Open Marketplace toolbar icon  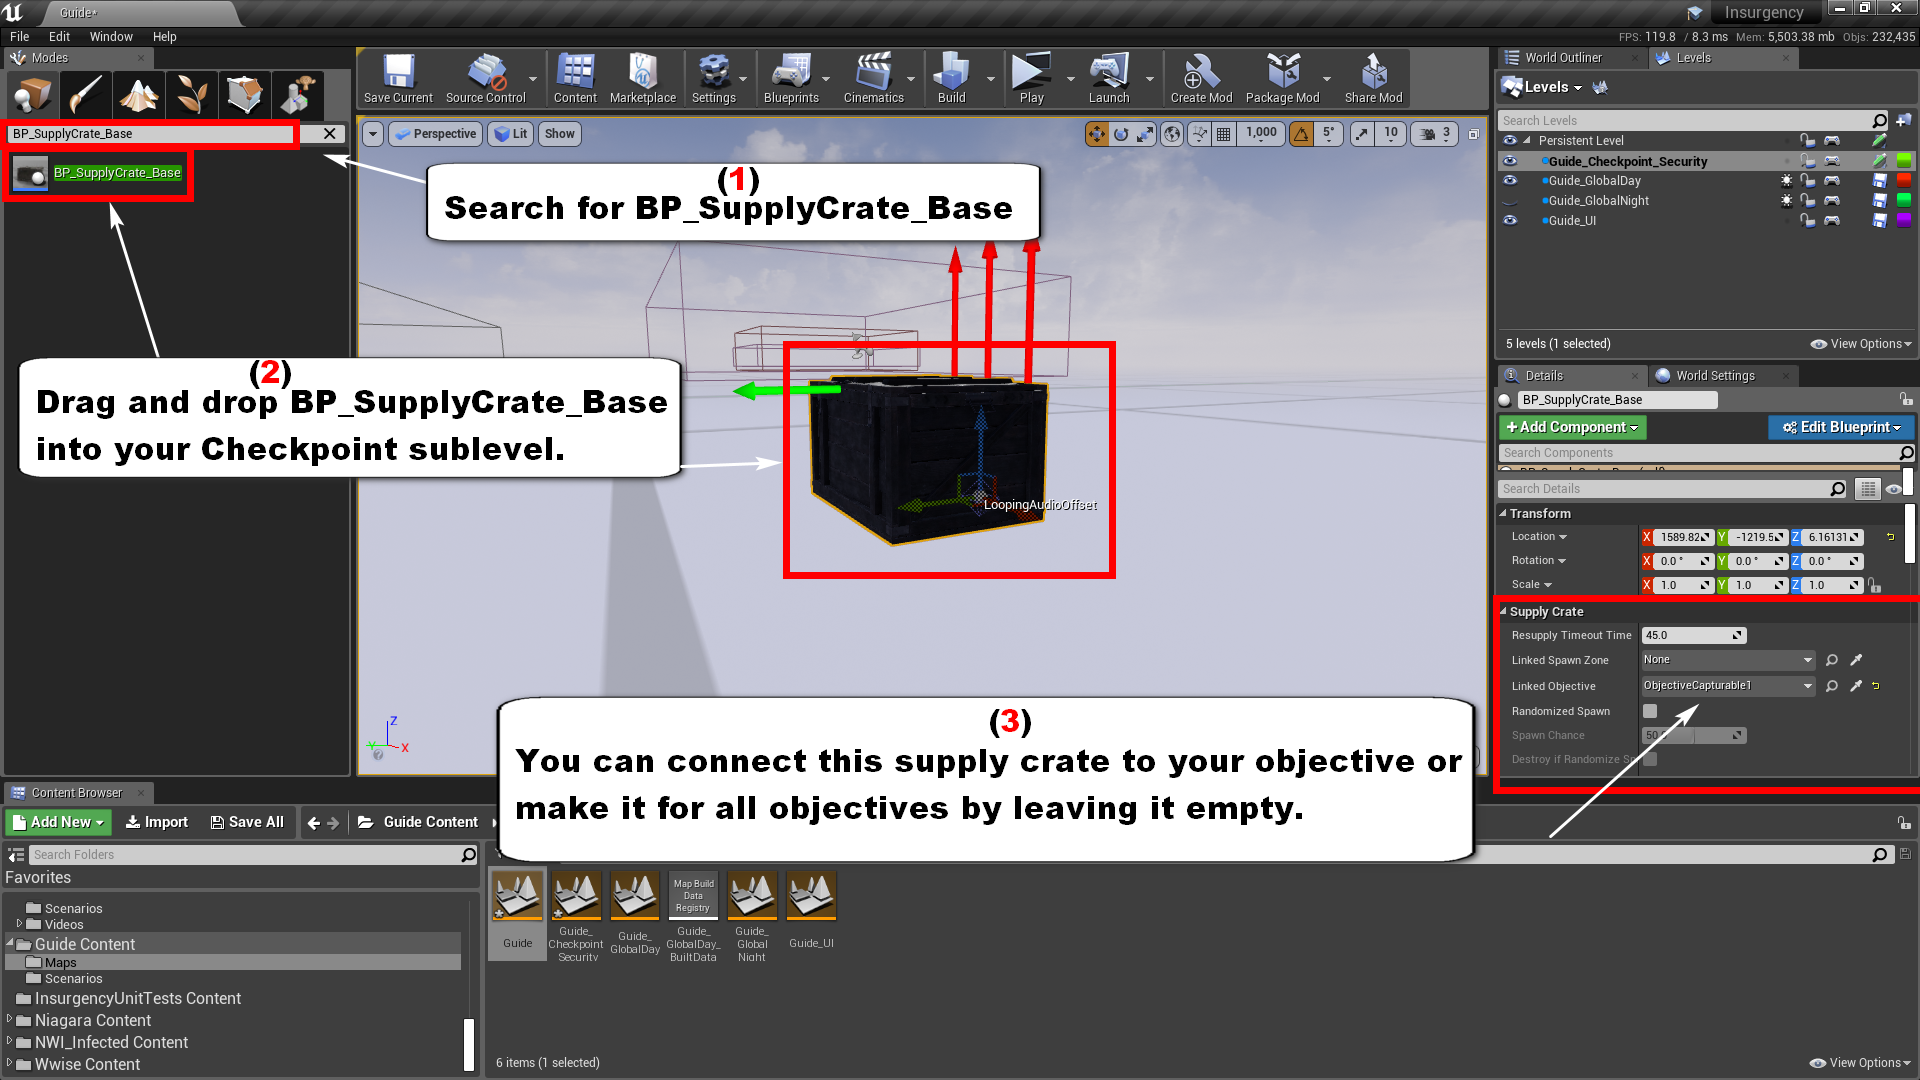click(x=643, y=79)
